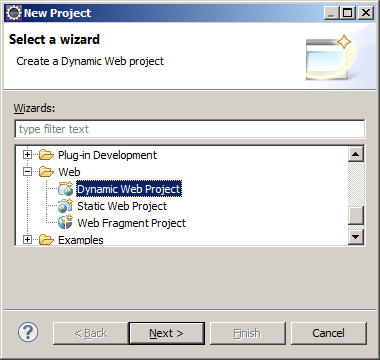Select Web Fragment Project wizard
380x360 pixels.
coord(131,223)
